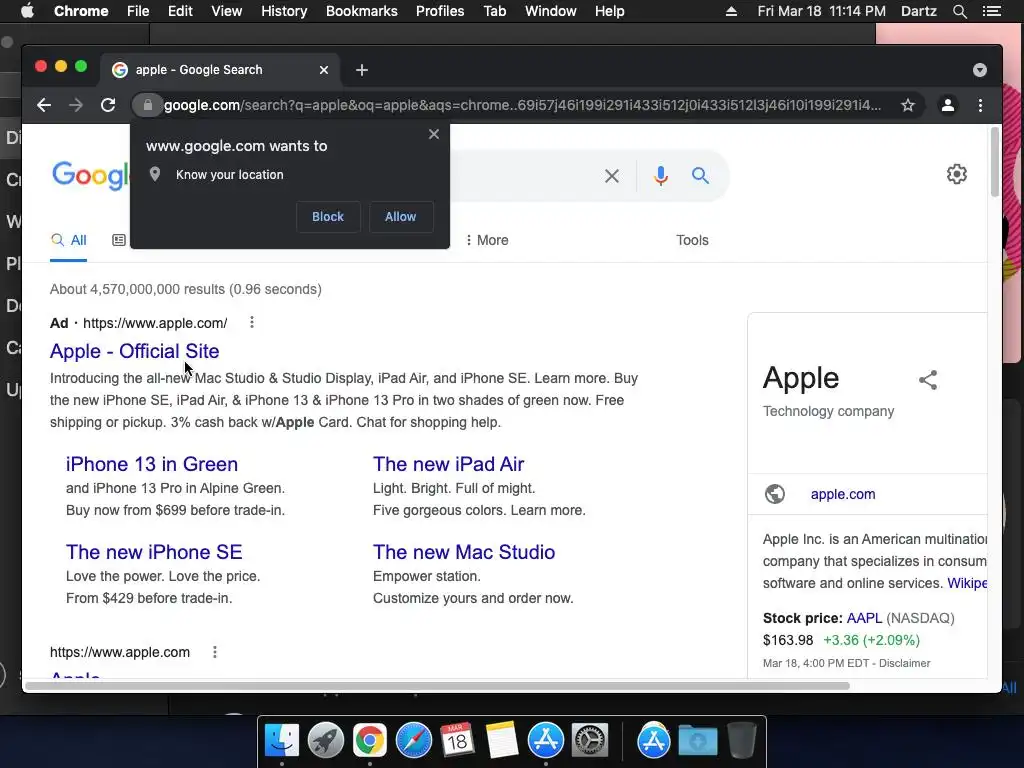Open the Tools search options

692,240
